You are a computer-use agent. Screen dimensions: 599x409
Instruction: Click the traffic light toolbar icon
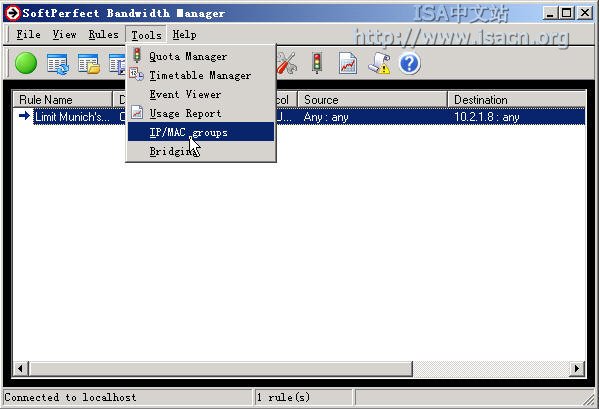317,63
